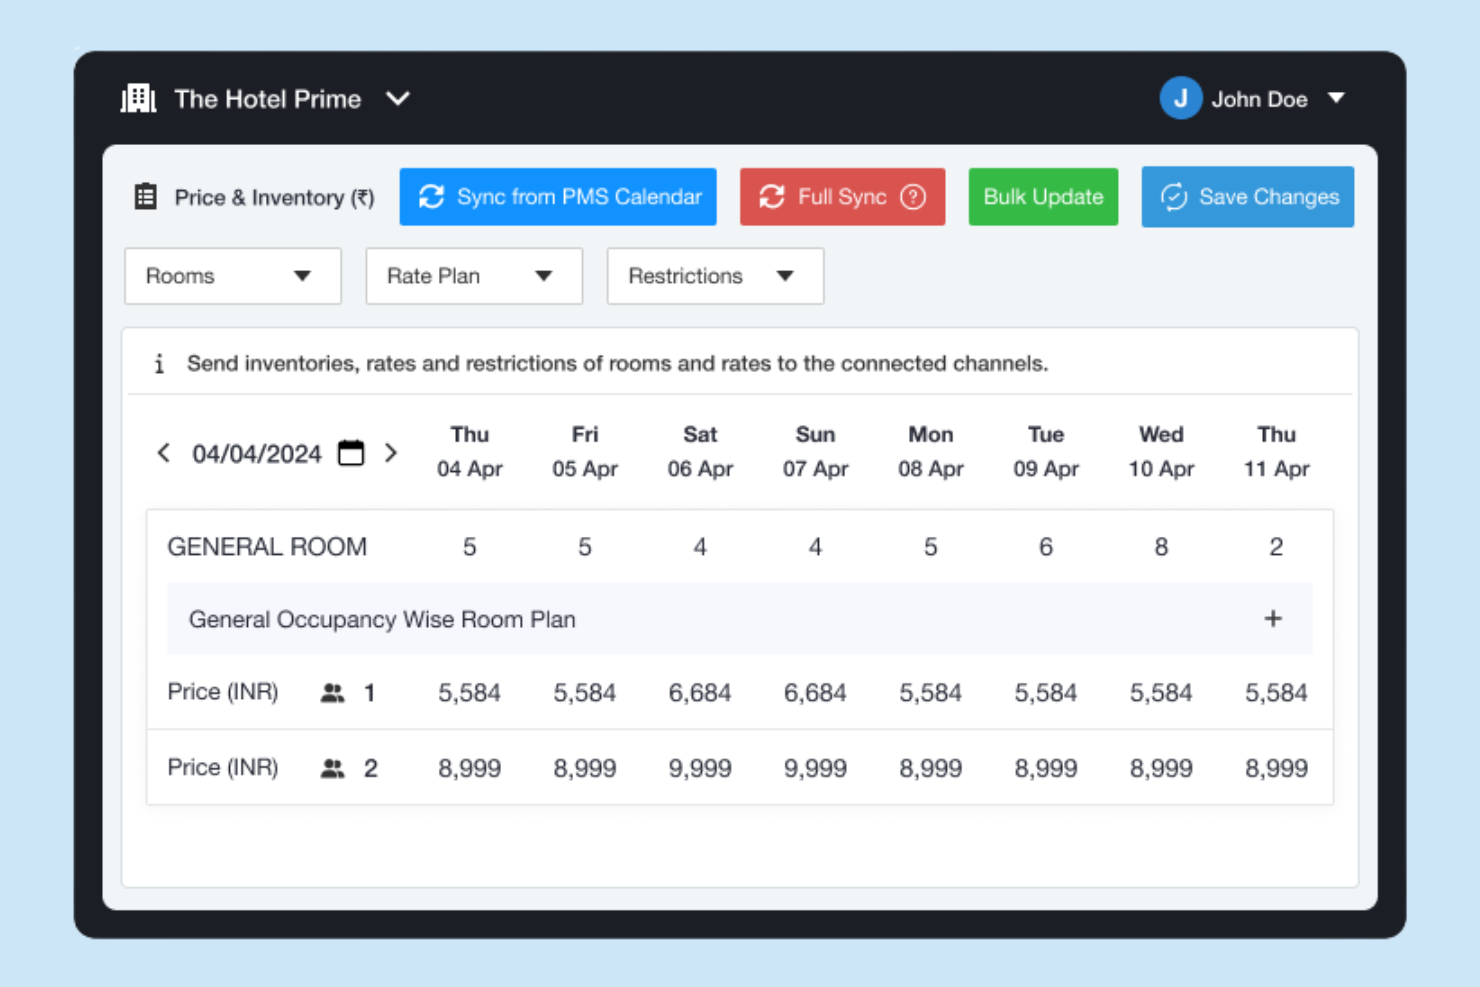This screenshot has height=987, width=1480.
Task: Click the Bulk Update button
Action: click(x=1043, y=196)
